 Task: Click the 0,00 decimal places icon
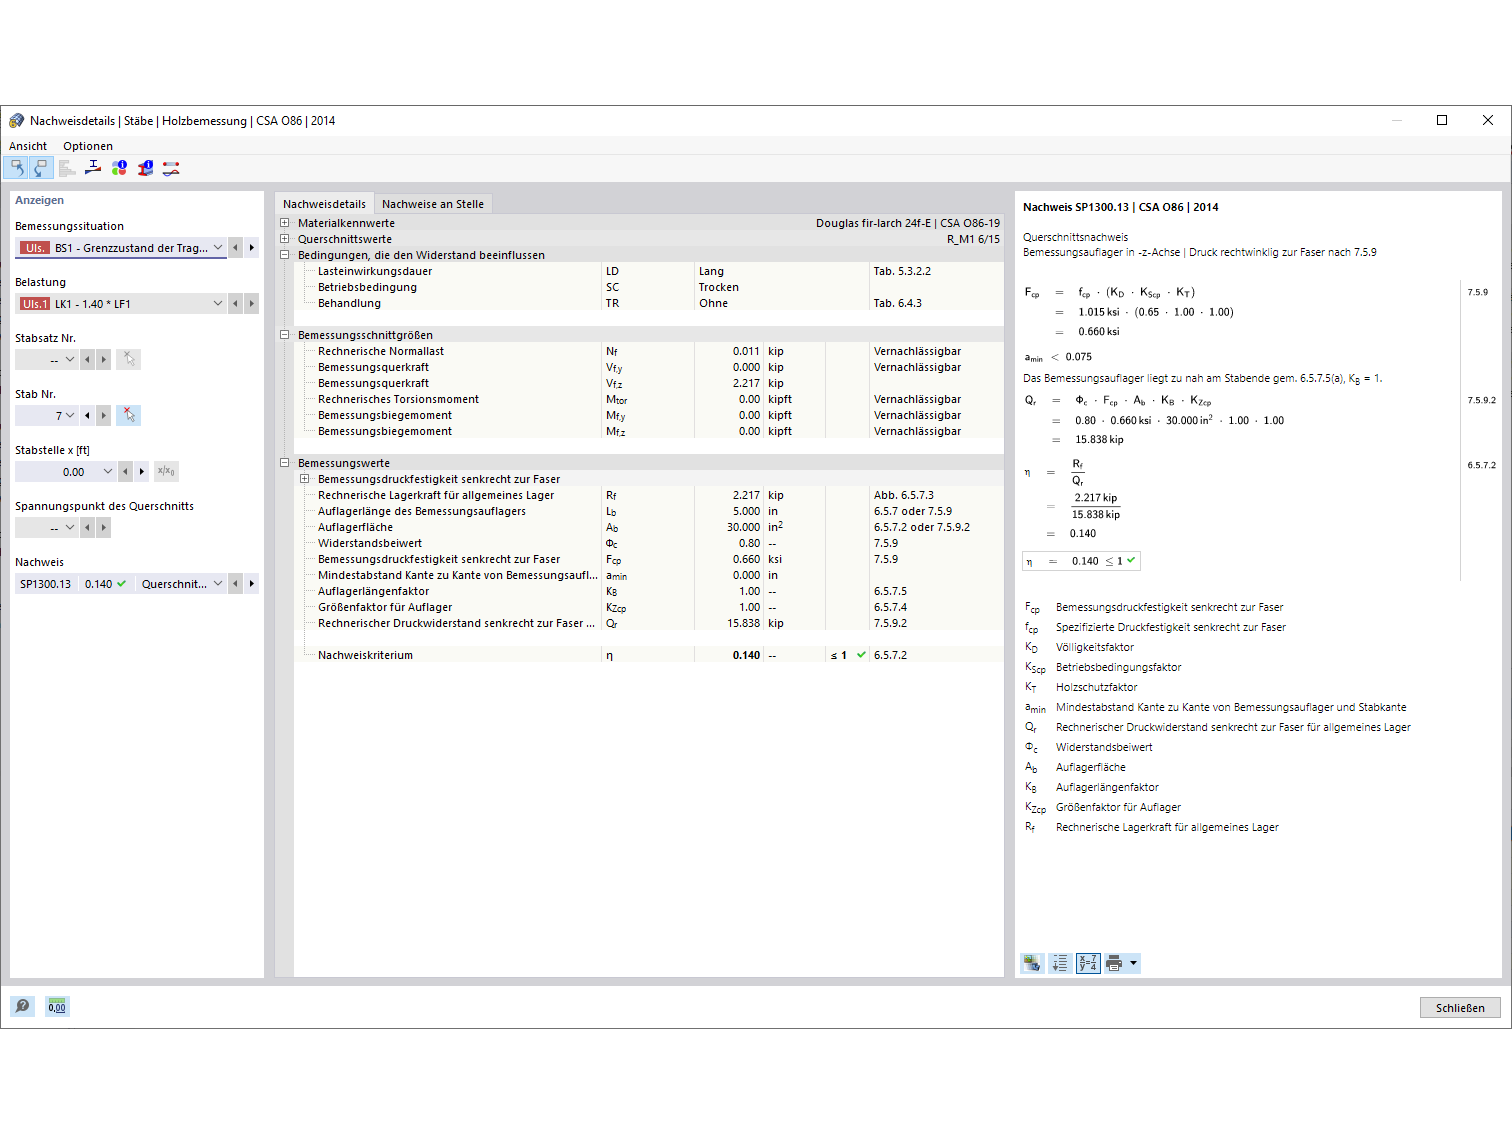(57, 1006)
